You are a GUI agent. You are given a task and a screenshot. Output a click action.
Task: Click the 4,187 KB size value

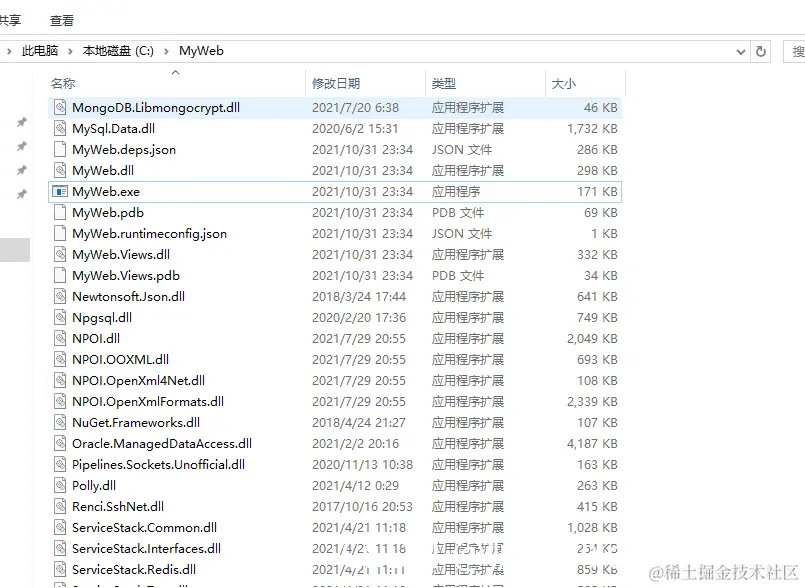point(592,444)
